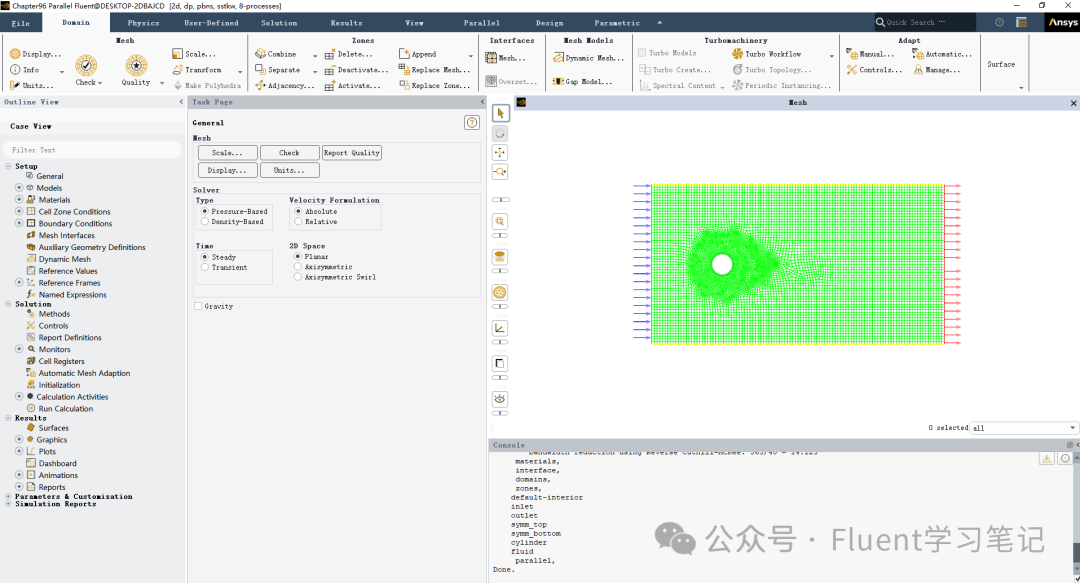Switch to the Results ribbon tab
The image size is (1080, 583).
(x=346, y=23)
